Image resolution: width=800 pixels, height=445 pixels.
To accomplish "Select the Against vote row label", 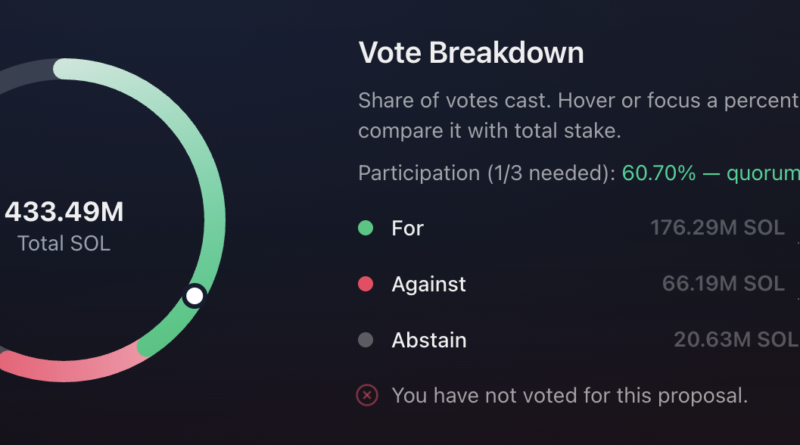I will 429,284.
